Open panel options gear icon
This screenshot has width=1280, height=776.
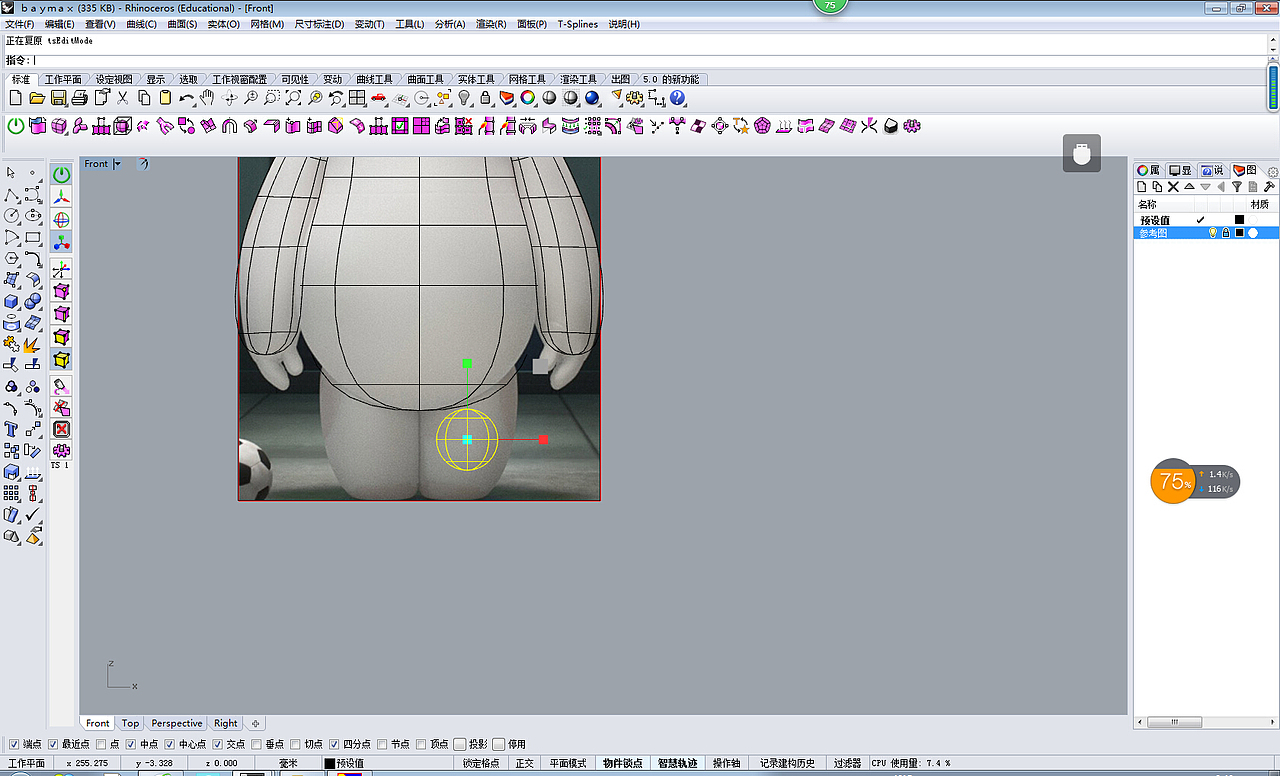tap(1272, 171)
